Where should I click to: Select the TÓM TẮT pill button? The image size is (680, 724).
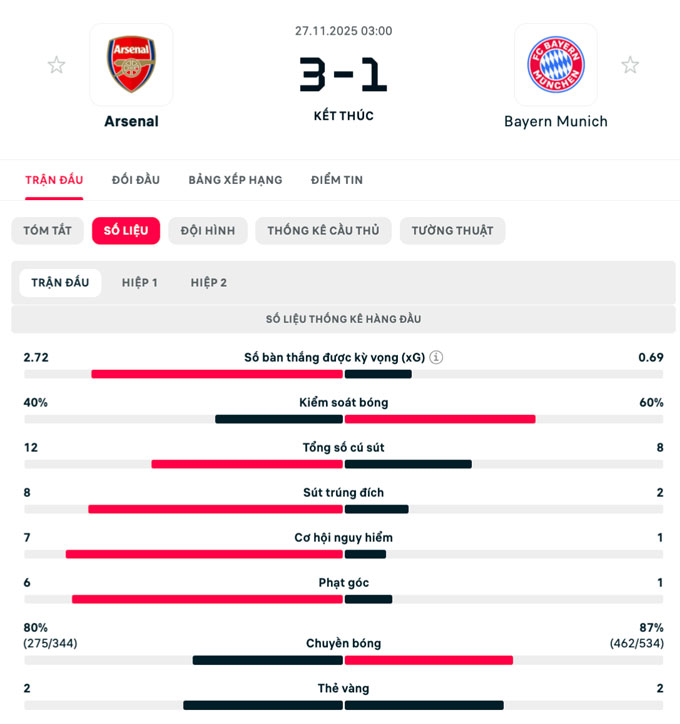click(x=48, y=231)
